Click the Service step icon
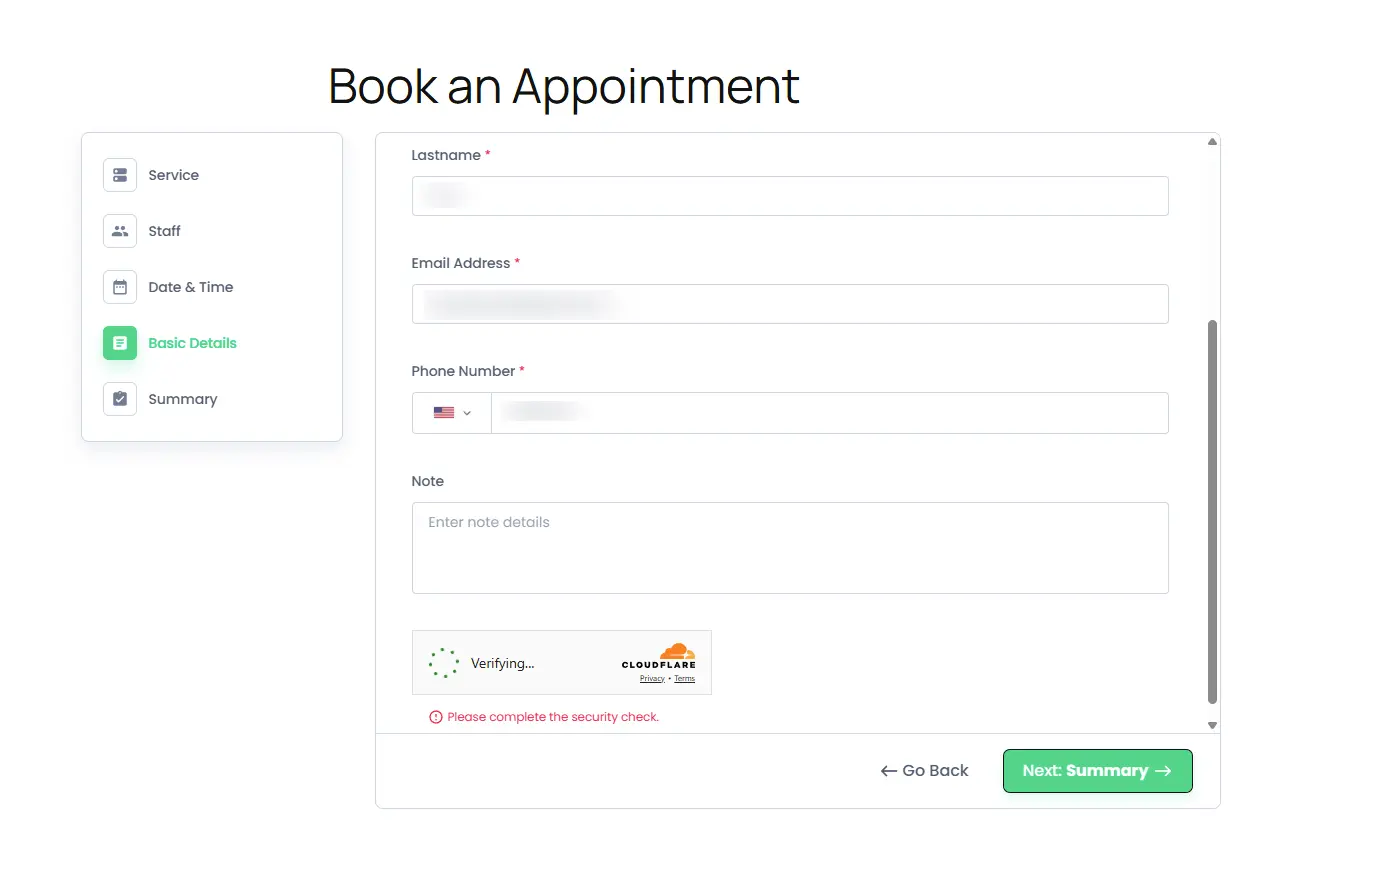The height and width of the screenshot is (872, 1390). point(120,175)
